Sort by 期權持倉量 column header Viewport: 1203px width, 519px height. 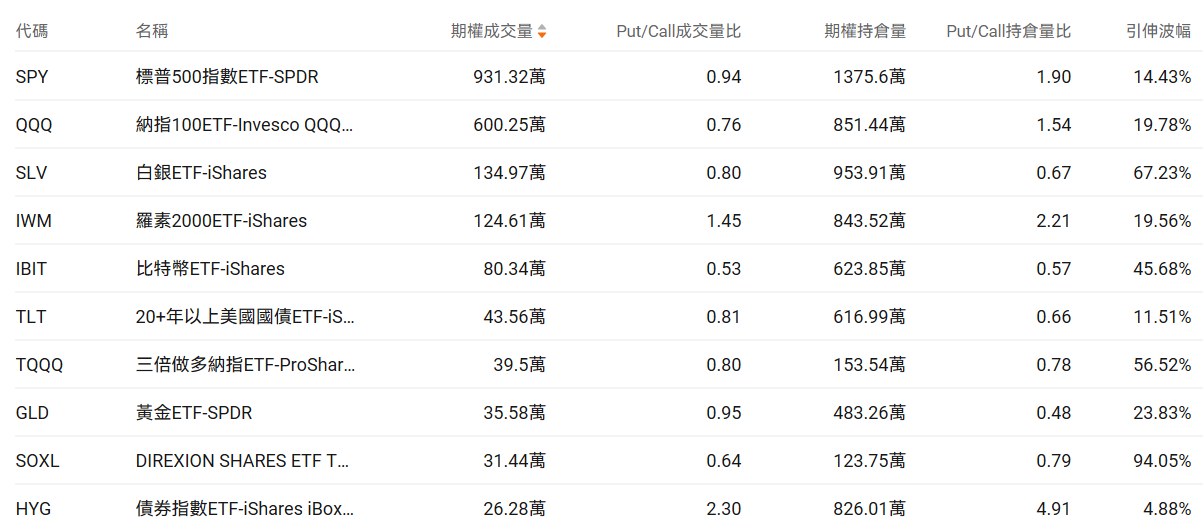865,31
